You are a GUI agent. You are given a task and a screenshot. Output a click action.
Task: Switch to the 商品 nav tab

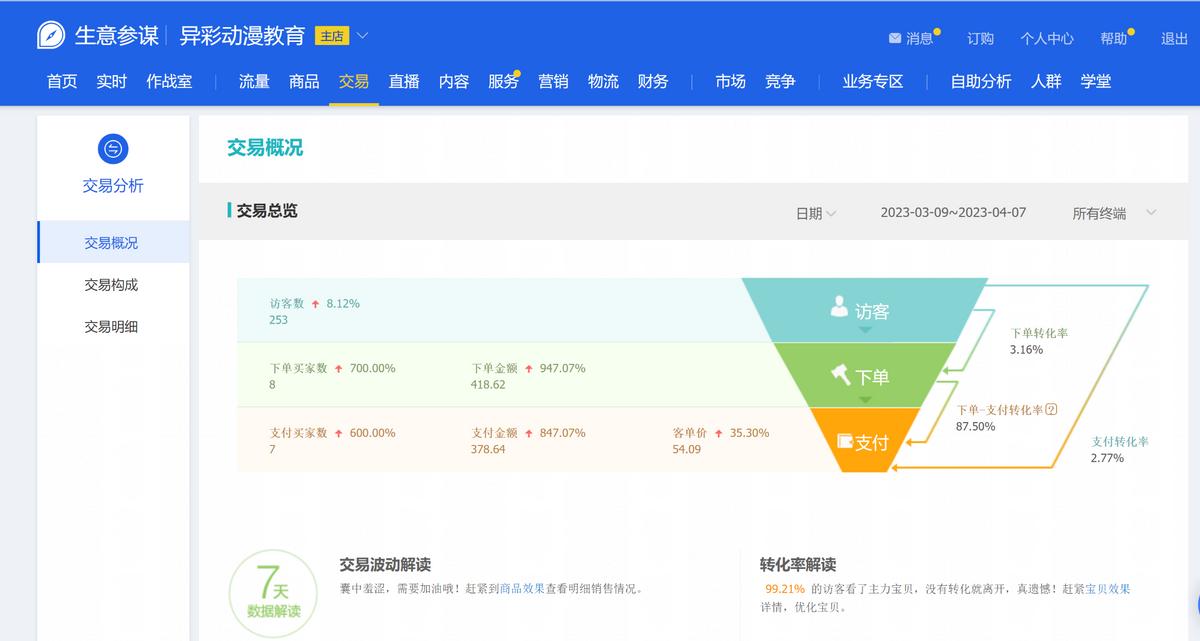pyautogui.click(x=304, y=81)
